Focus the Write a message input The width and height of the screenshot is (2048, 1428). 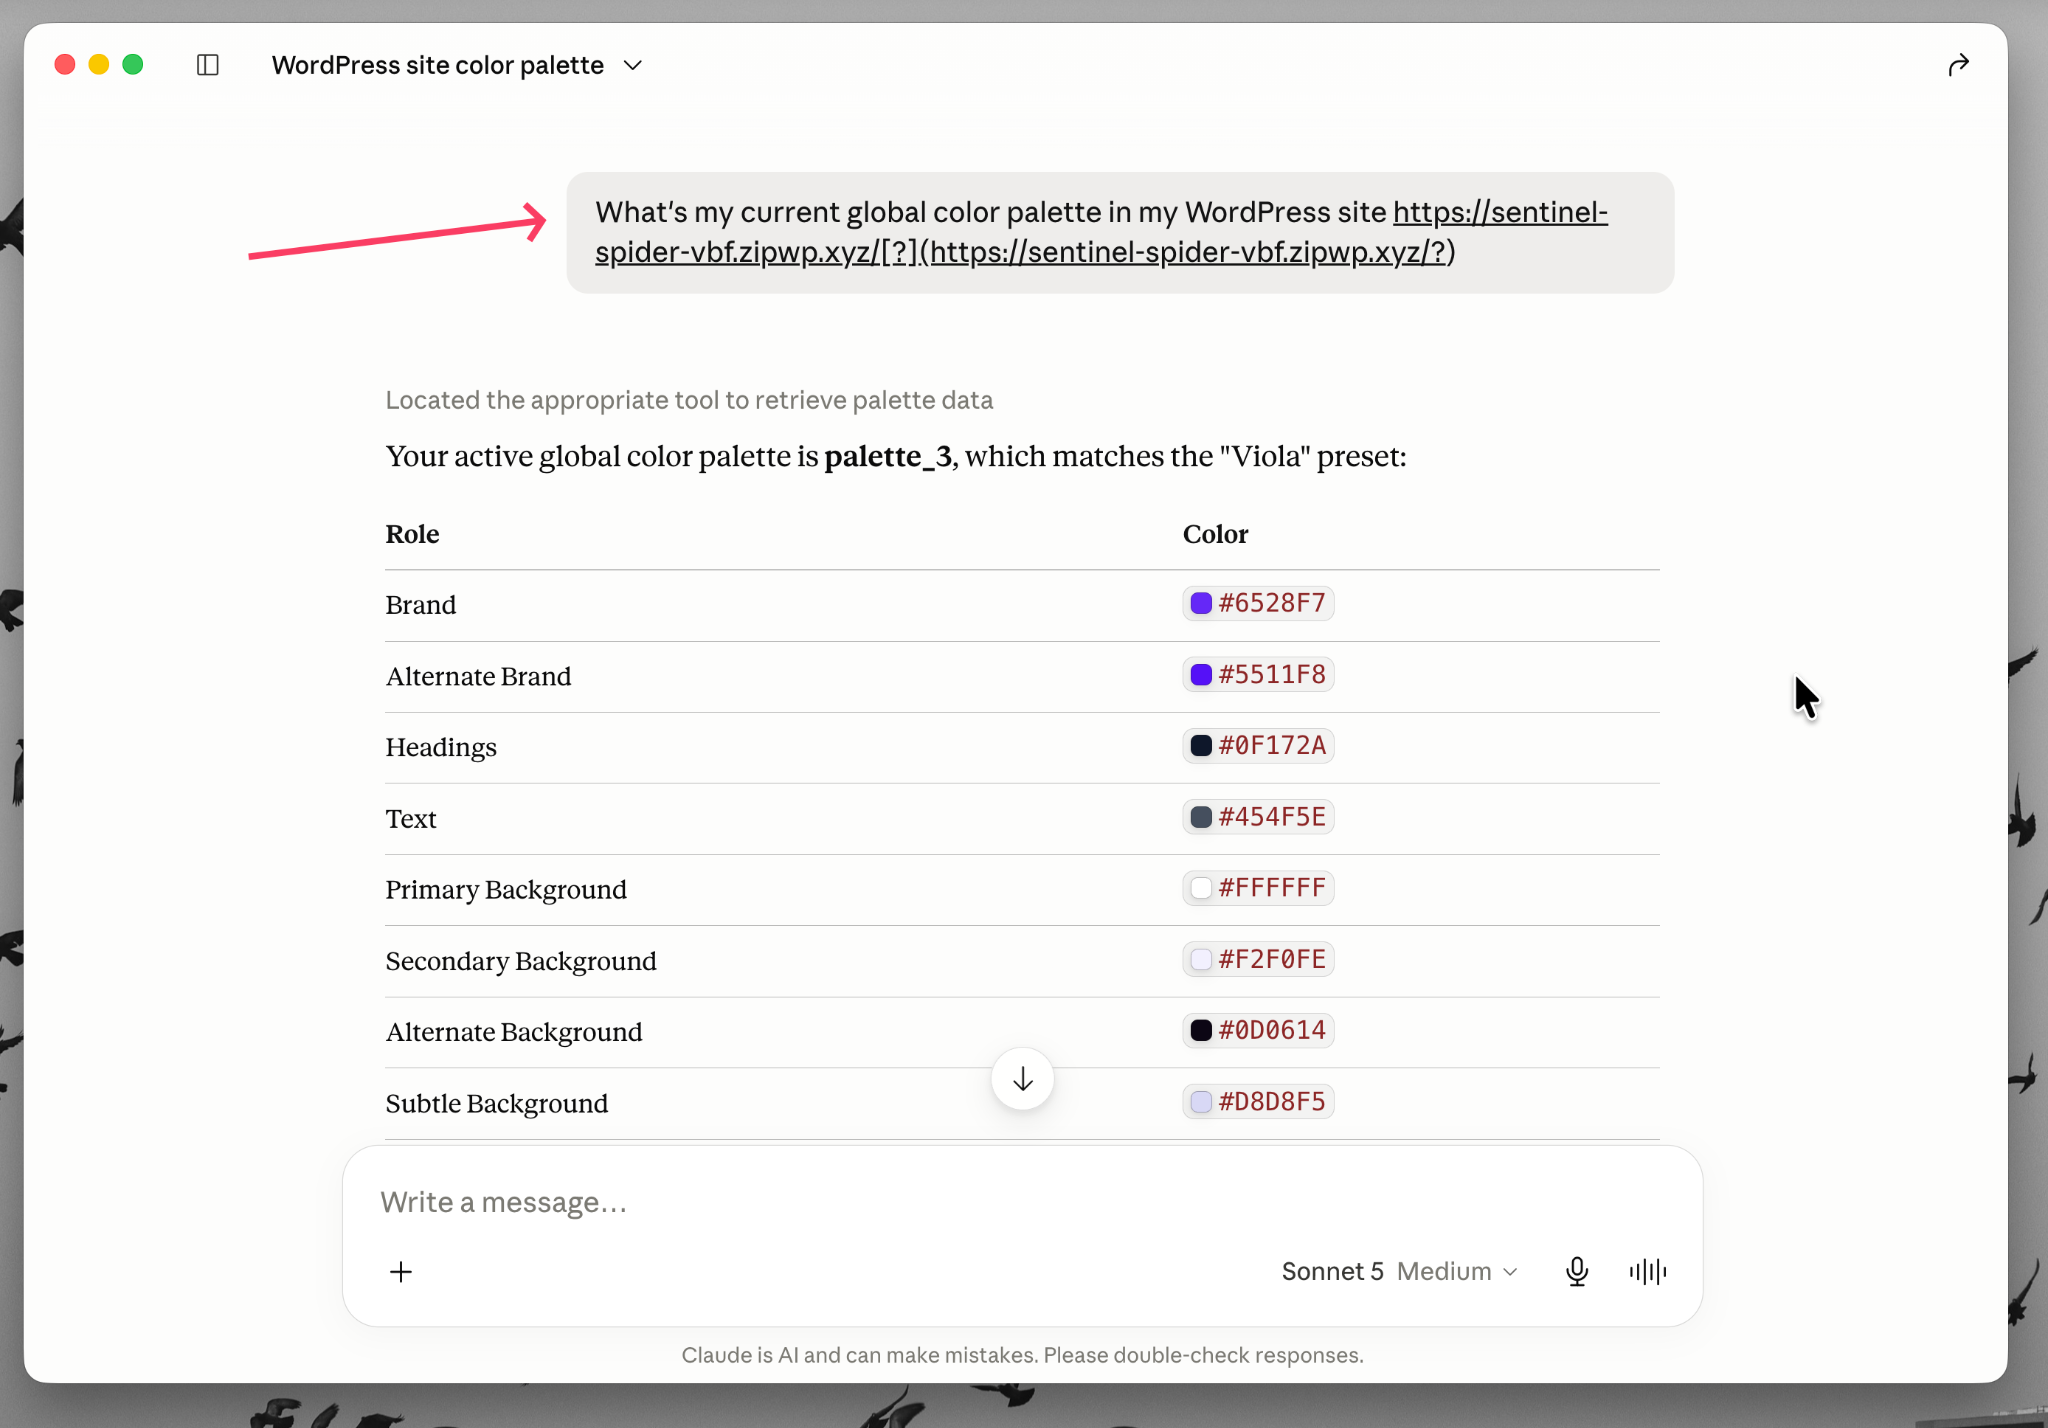point(1022,1202)
